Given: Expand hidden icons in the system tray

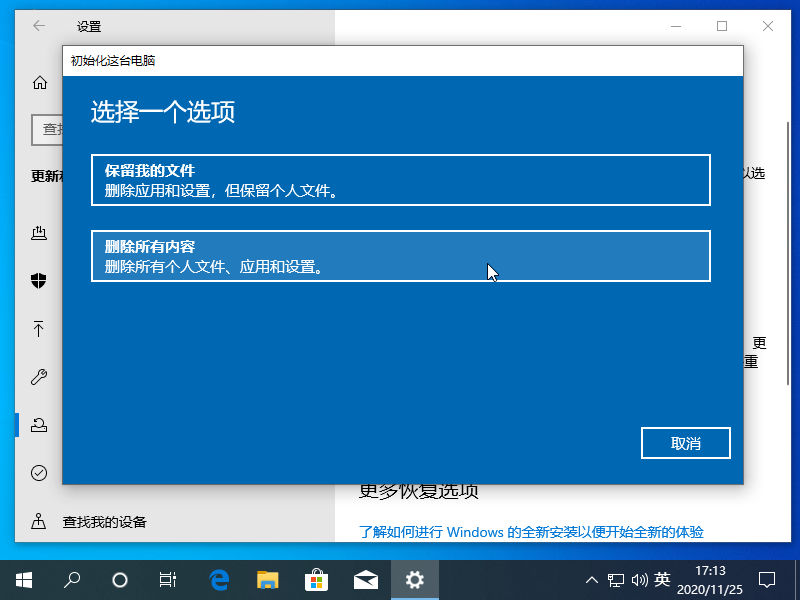Looking at the screenshot, I should (592, 579).
